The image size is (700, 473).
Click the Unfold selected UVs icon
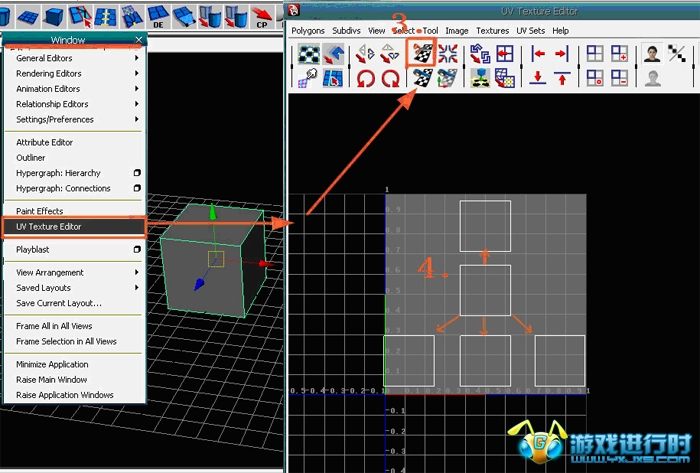[480, 78]
